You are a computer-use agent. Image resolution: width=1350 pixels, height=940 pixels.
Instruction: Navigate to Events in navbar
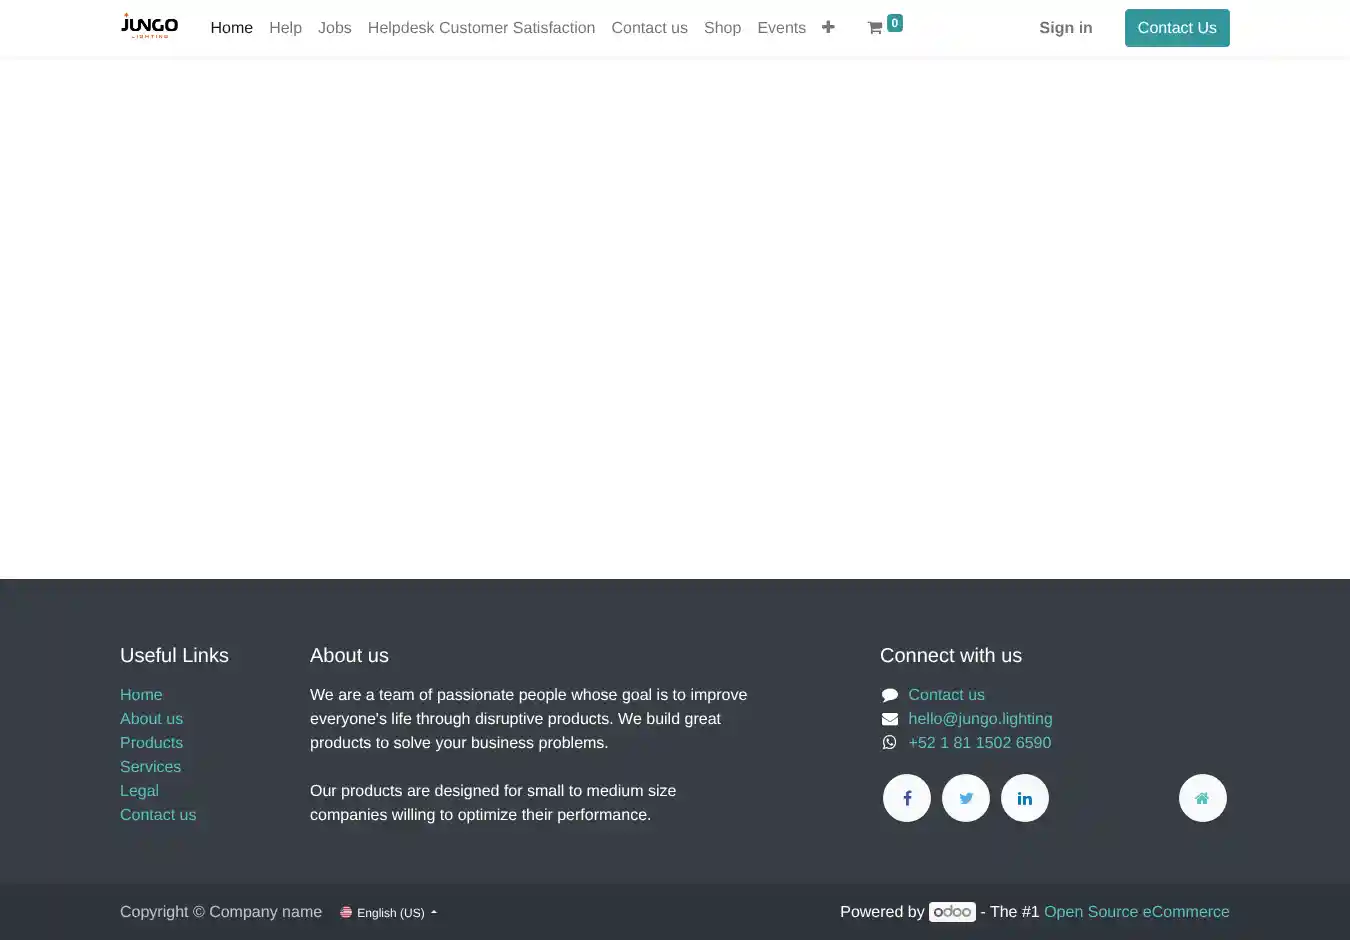[x=781, y=28]
